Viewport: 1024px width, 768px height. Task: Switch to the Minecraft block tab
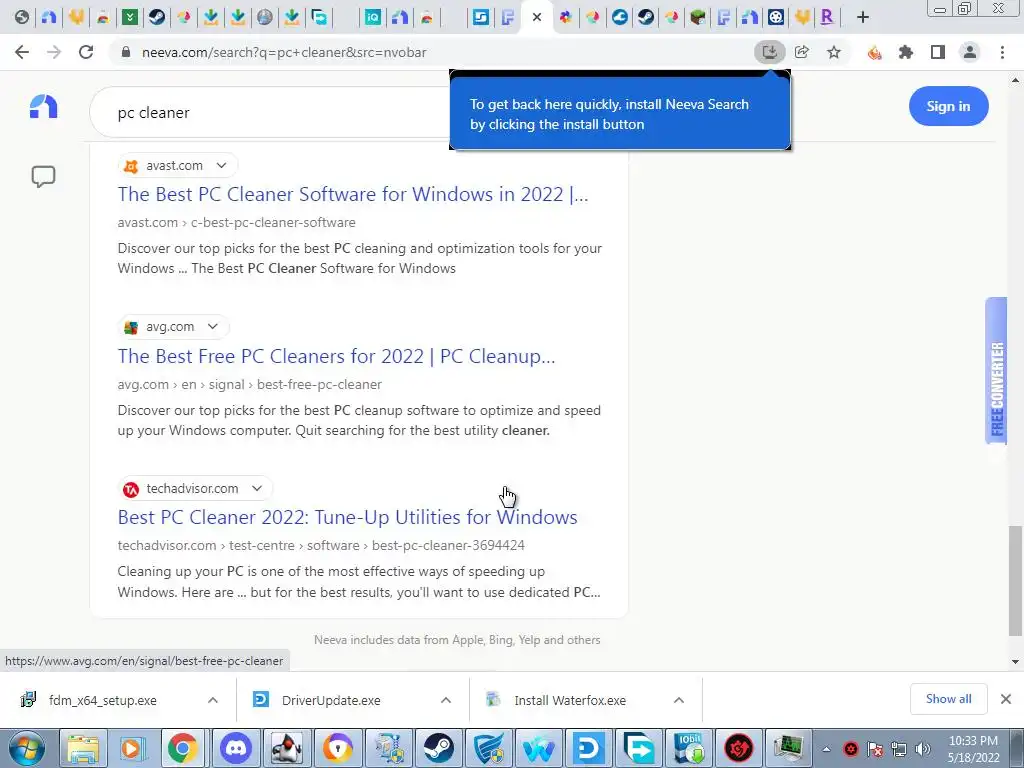point(698,18)
